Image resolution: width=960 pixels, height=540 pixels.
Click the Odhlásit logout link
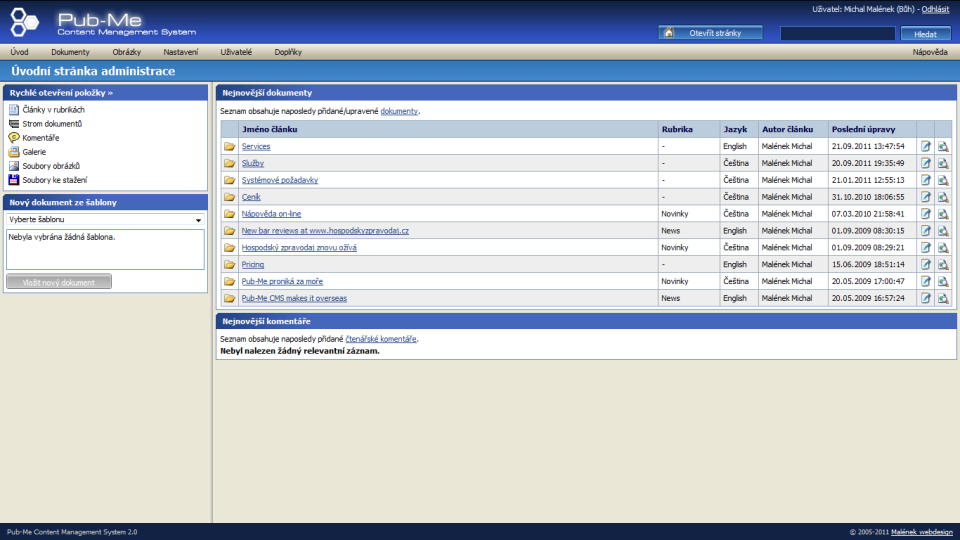pyautogui.click(x=936, y=9)
